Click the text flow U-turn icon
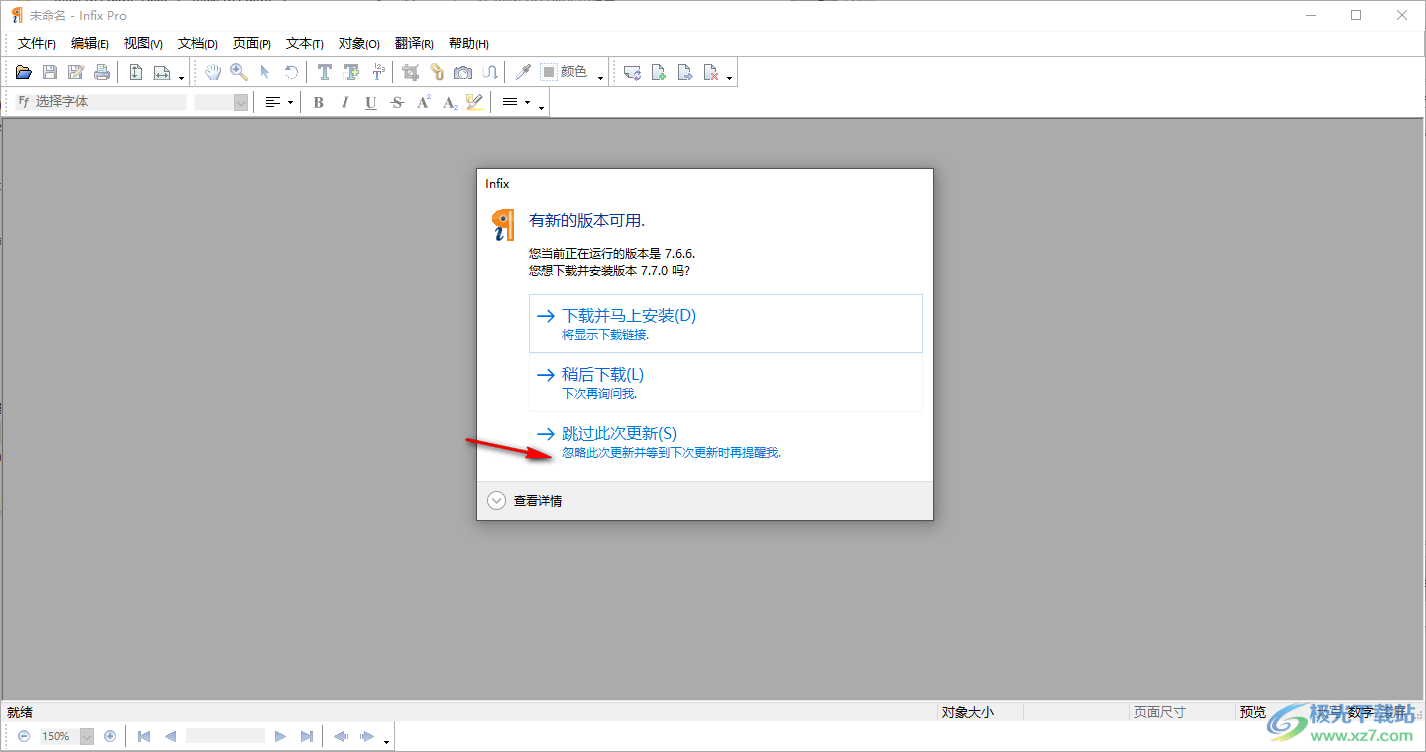 tap(489, 72)
